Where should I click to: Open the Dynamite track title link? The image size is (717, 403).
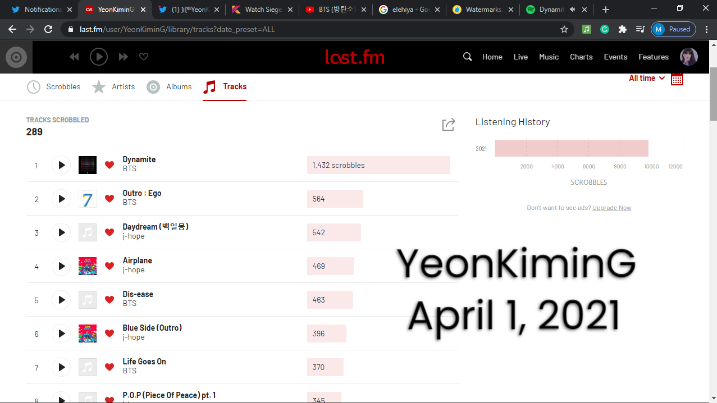click(139, 159)
